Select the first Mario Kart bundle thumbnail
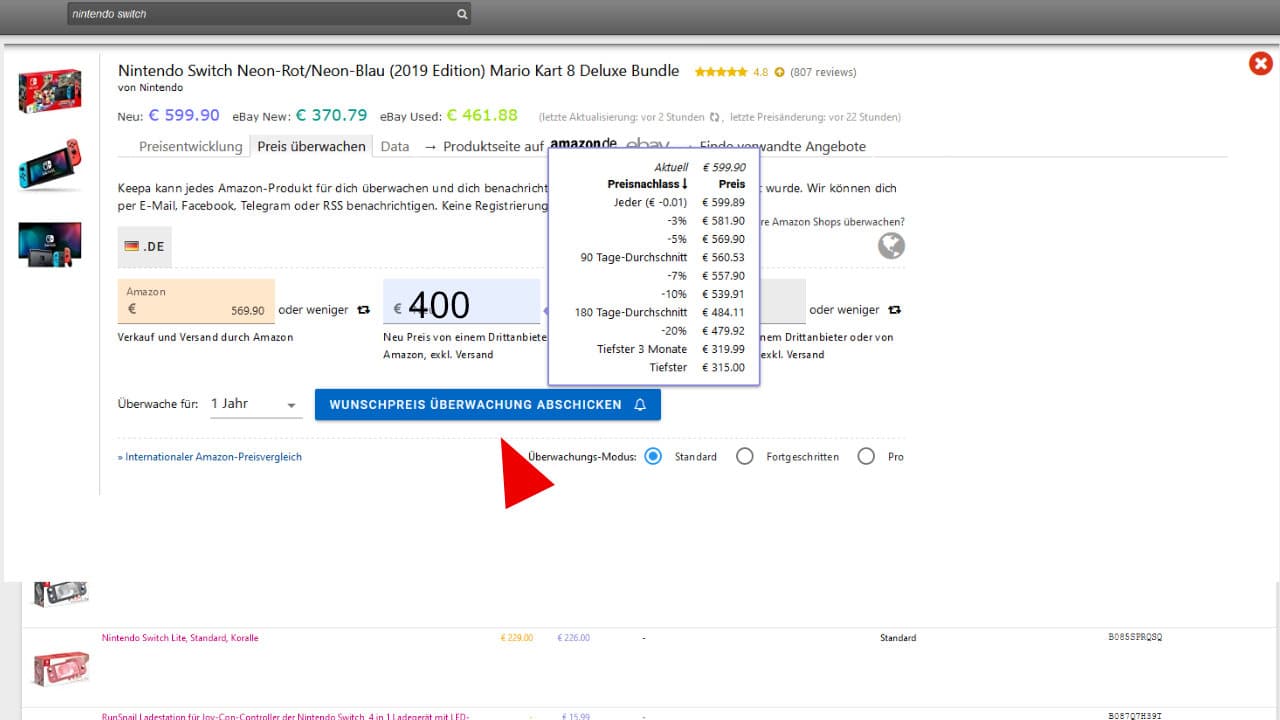The image size is (1280, 720). [x=50, y=91]
